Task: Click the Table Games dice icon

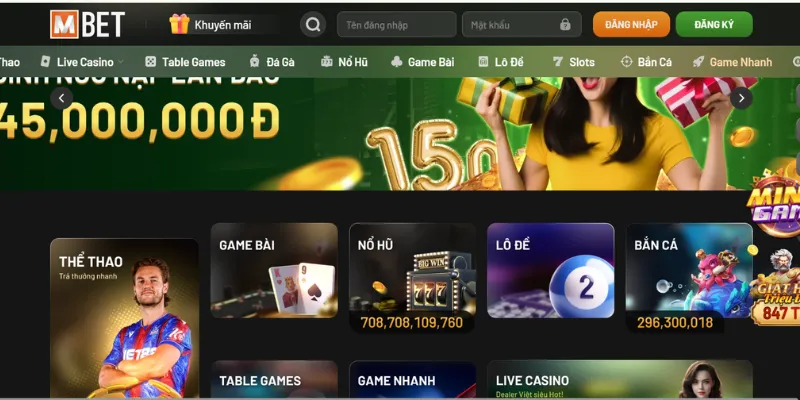Action: [151, 62]
